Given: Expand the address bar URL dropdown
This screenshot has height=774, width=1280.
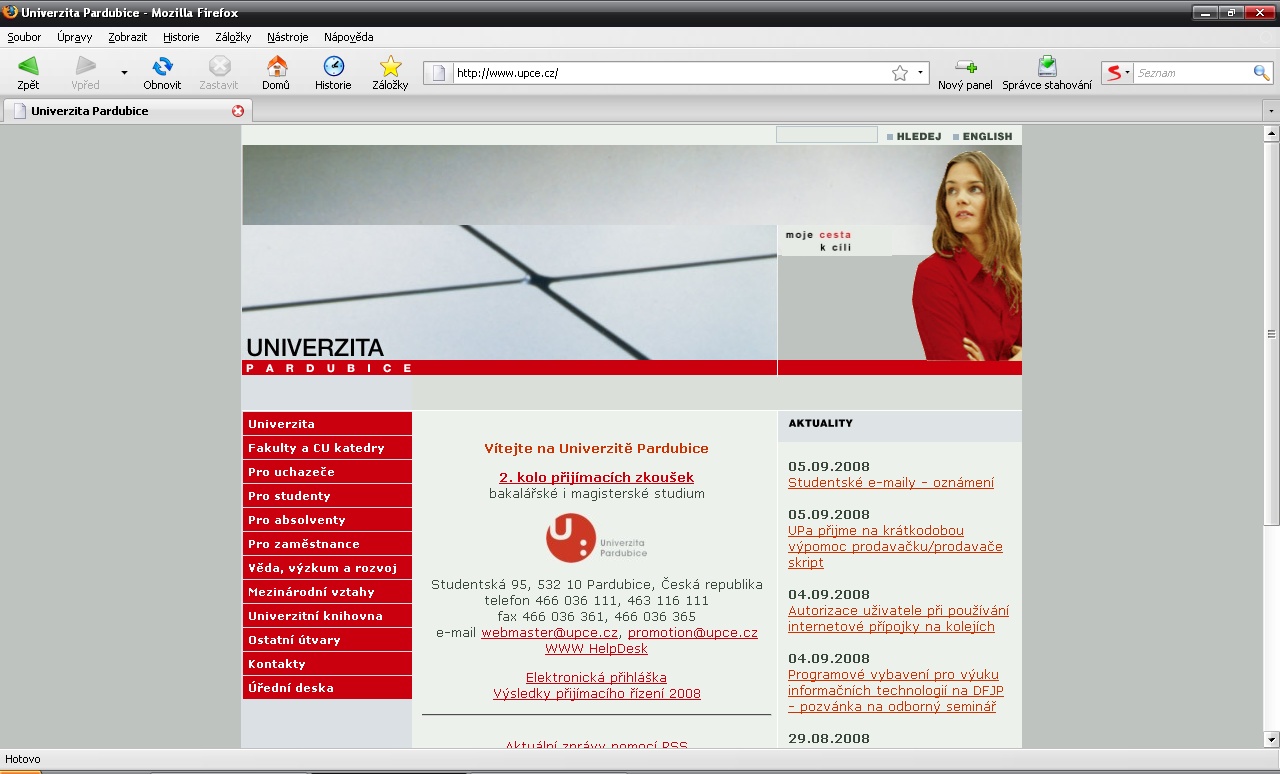Looking at the screenshot, I should 920,73.
